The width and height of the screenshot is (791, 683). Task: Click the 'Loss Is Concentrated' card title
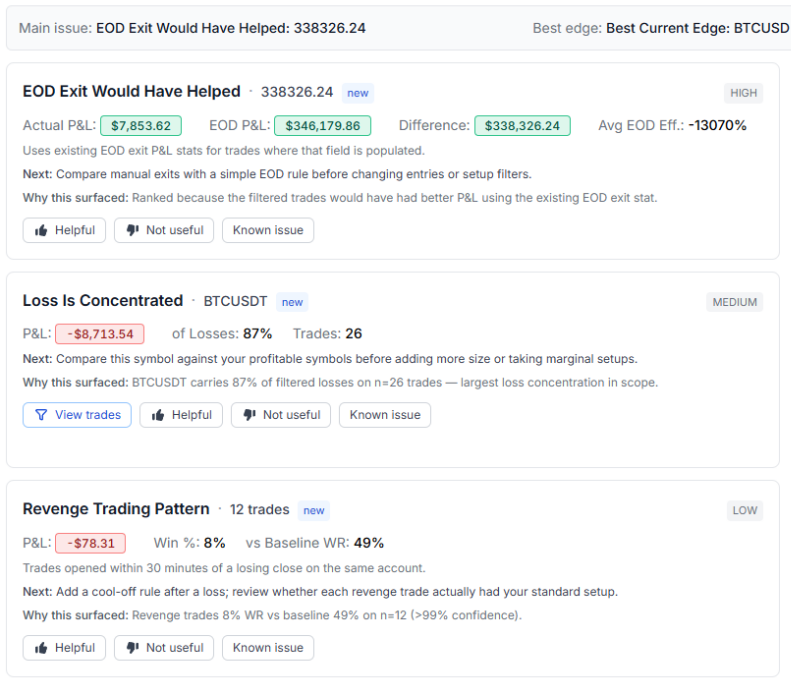[x=103, y=301]
